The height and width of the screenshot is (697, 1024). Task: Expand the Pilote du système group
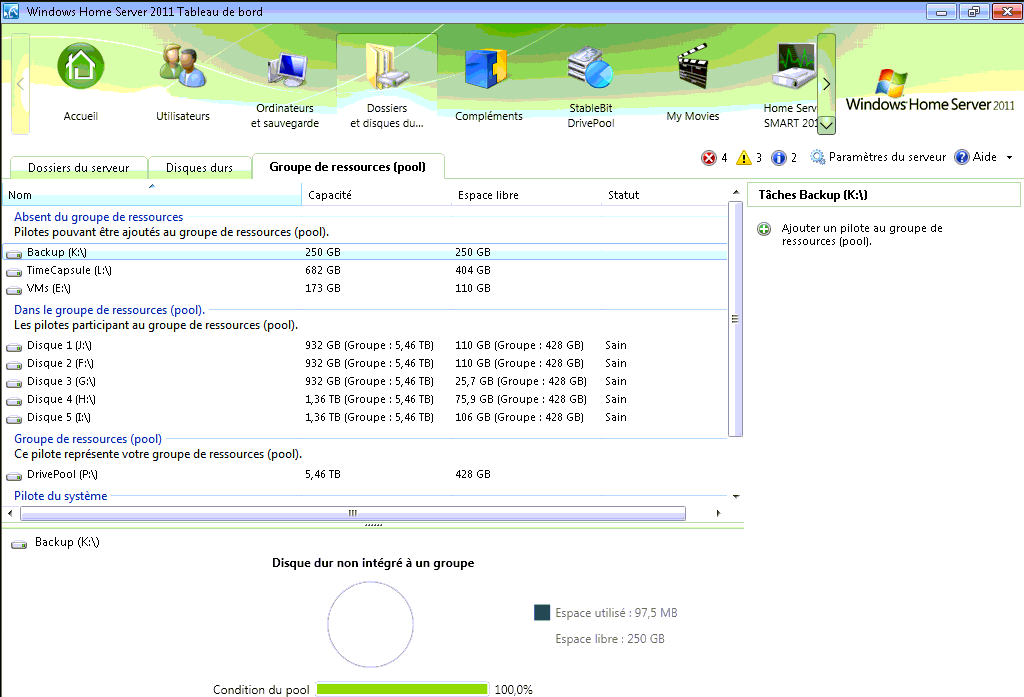click(x=61, y=496)
